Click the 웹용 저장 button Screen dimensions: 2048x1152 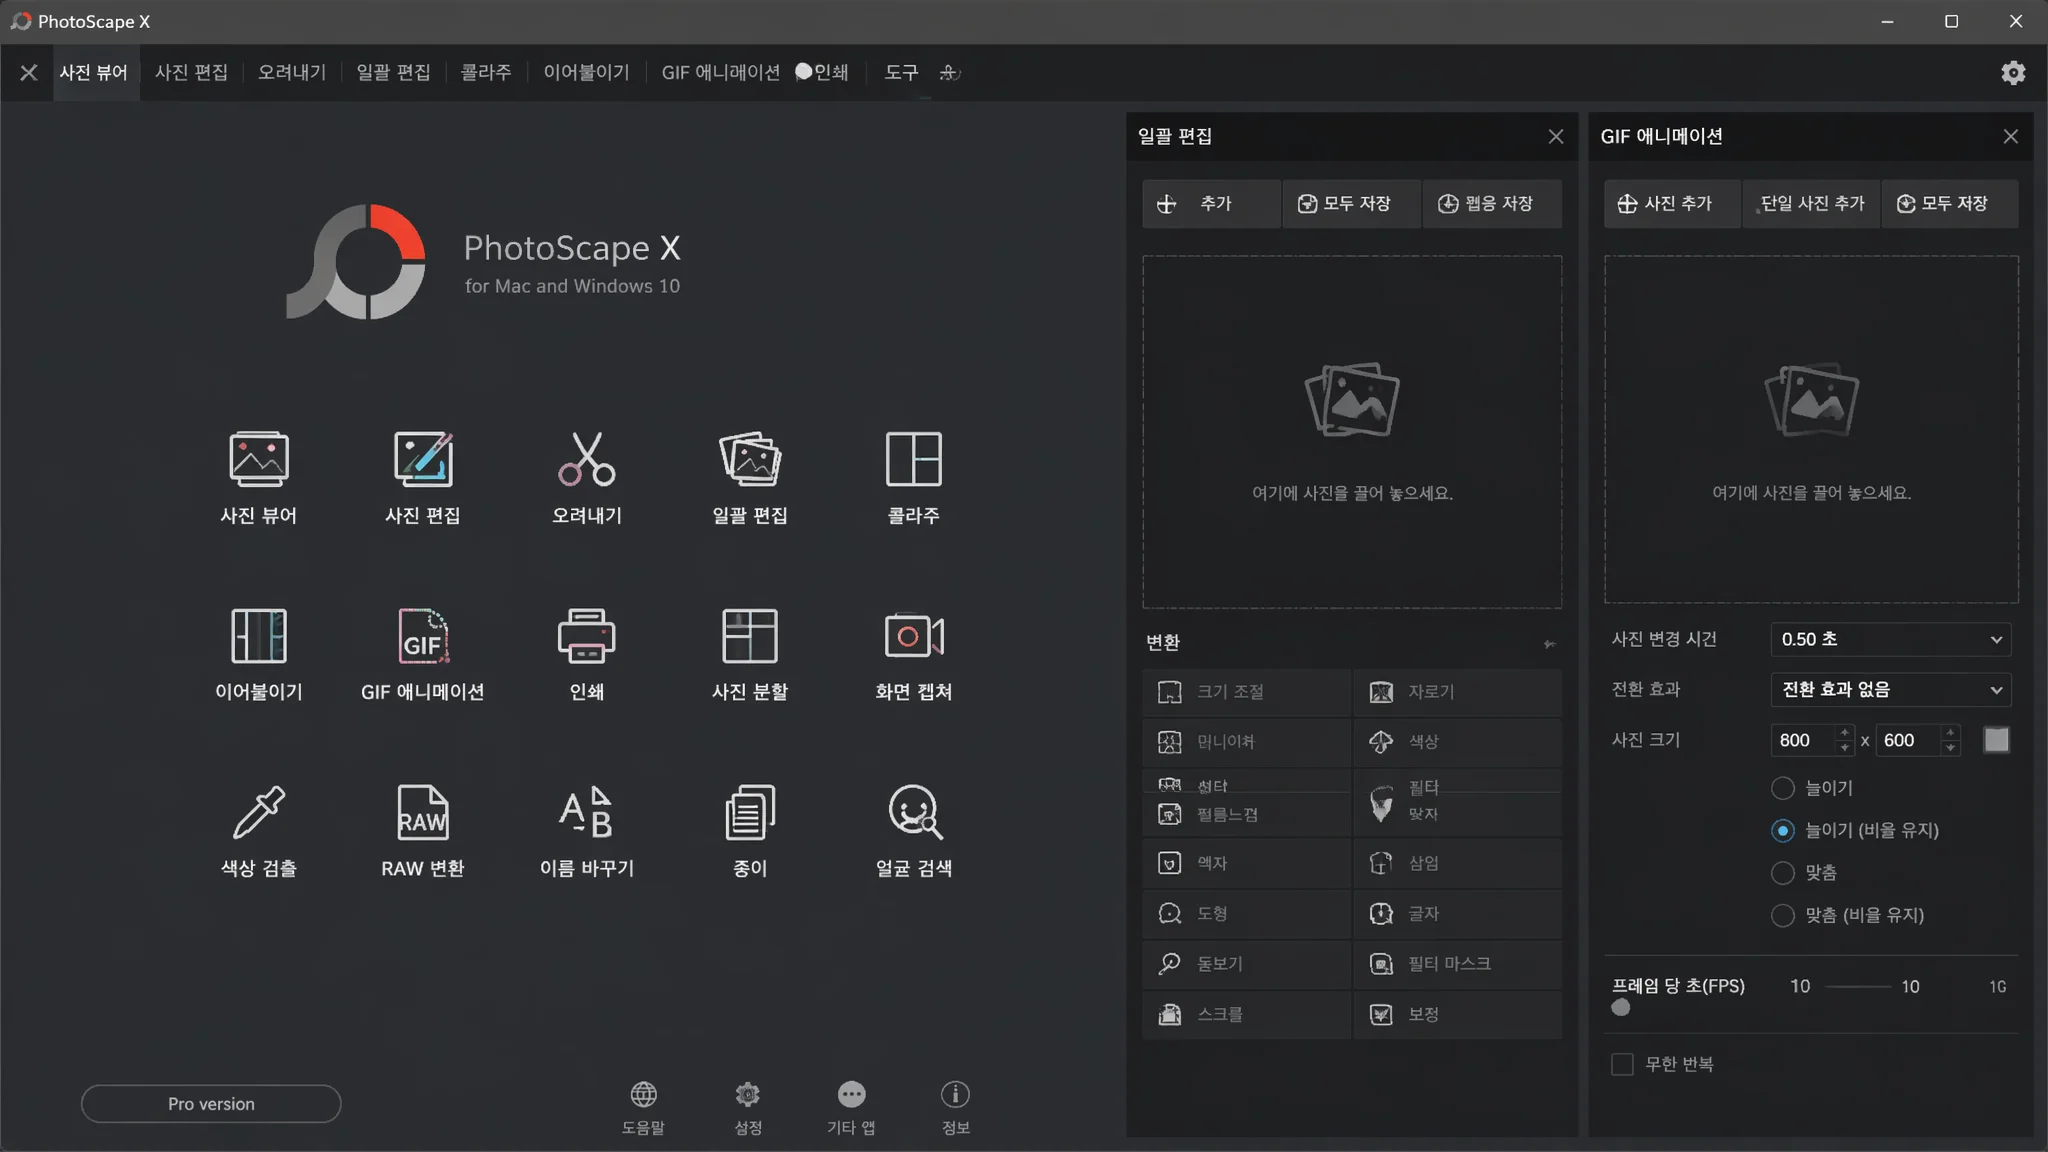(1492, 204)
